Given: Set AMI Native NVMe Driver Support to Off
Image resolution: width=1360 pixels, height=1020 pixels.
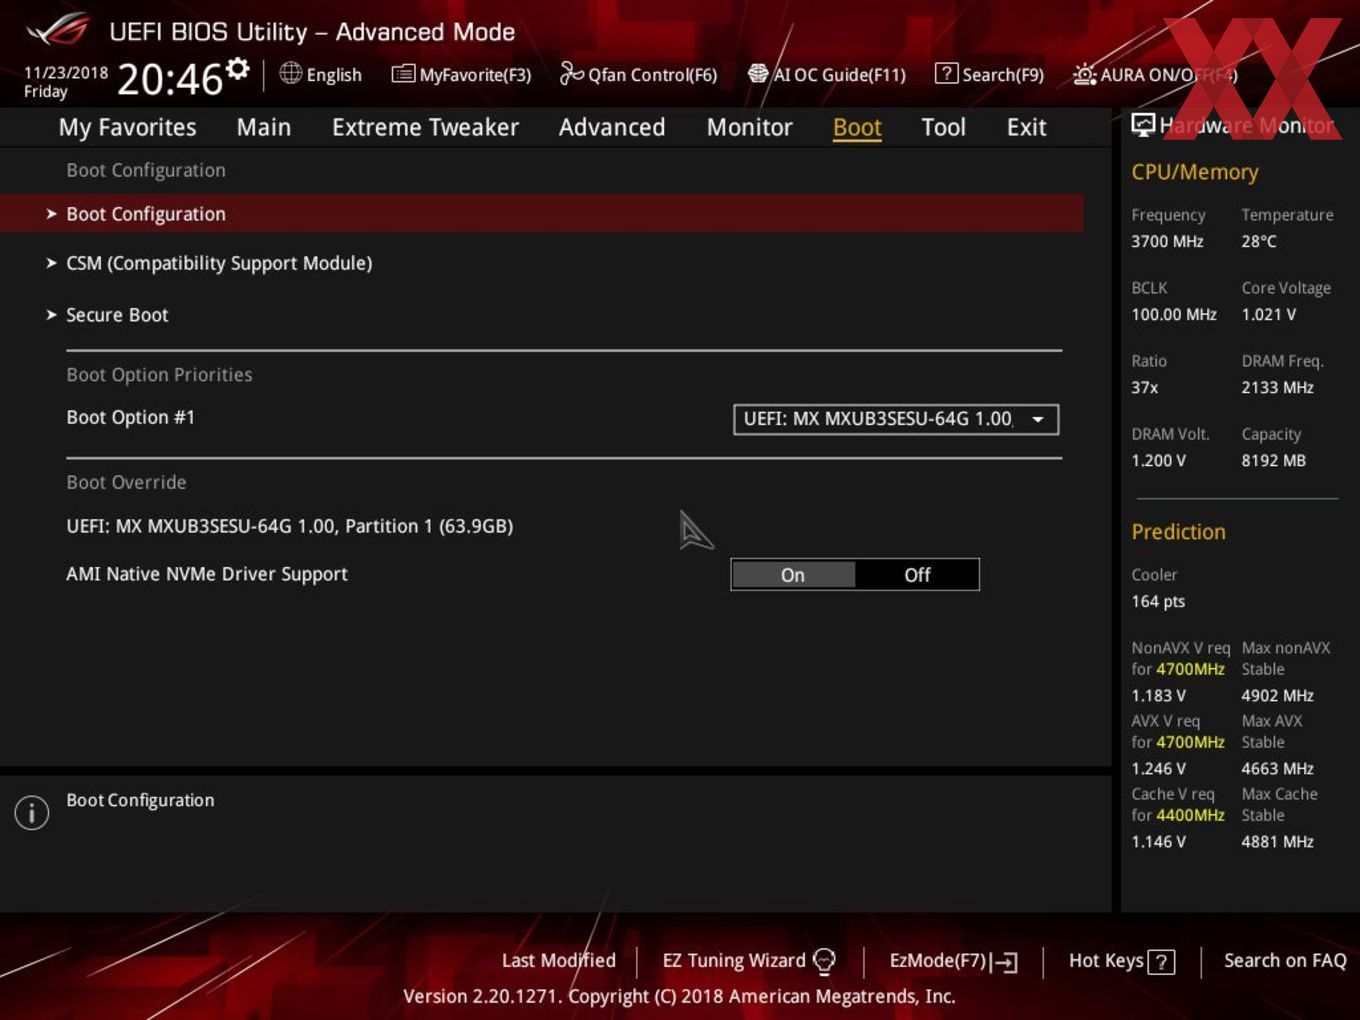Looking at the screenshot, I should 917,575.
